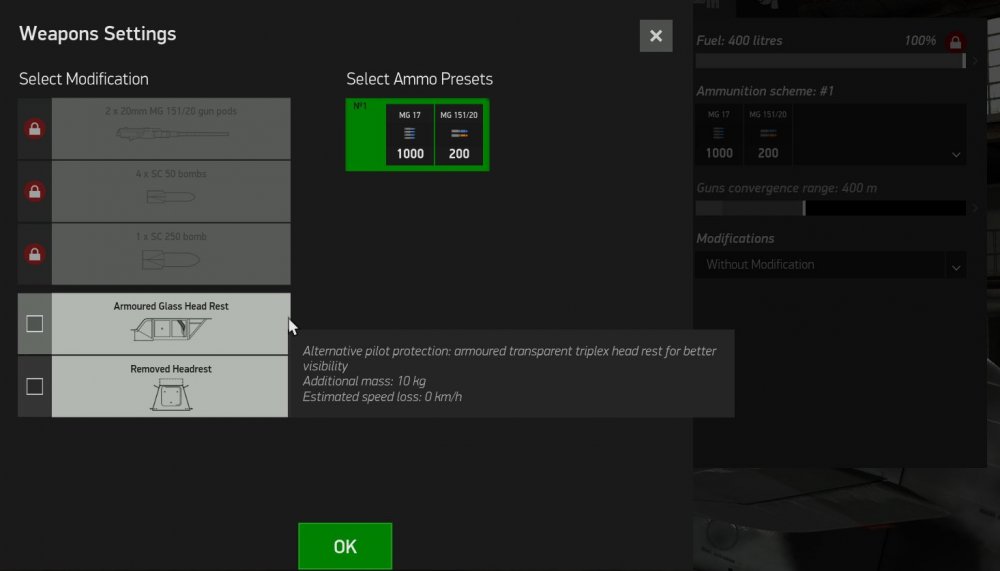The width and height of the screenshot is (1000, 571).
Task: Click the lock icon next to 1 x SC 250 bomb
Action: pyautogui.click(x=35, y=254)
